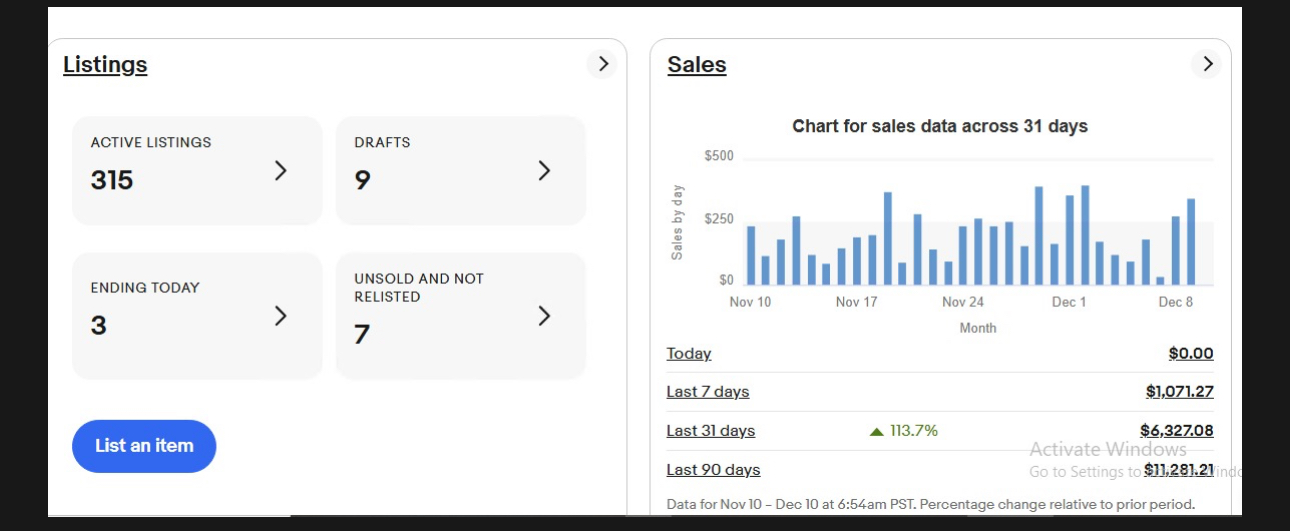Image resolution: width=1290 pixels, height=531 pixels.
Task: Select the Last 31 days link
Action: (x=711, y=431)
